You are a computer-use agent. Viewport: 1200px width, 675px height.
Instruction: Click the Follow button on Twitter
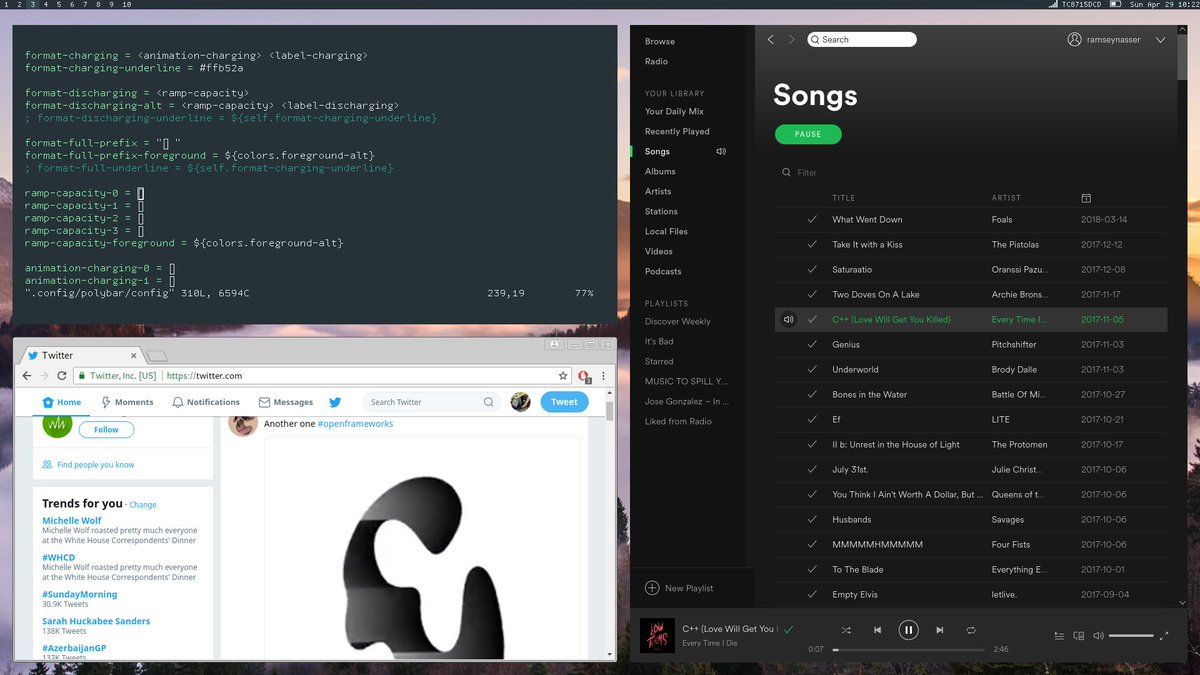106,430
